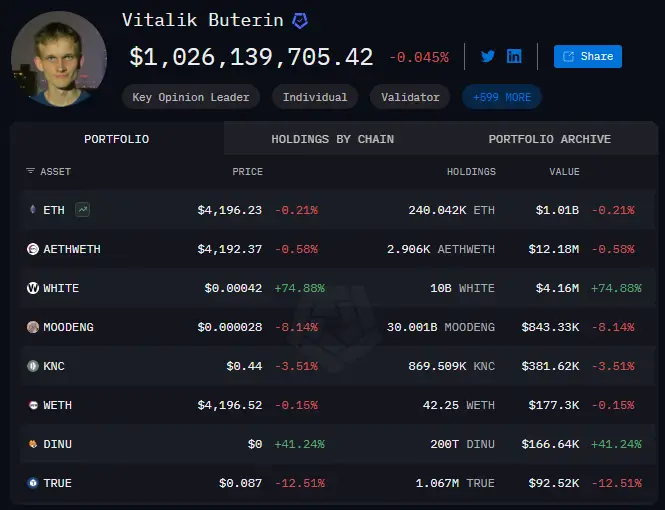Open the LinkedIn profile icon
This screenshot has height=510, width=665.
tap(514, 56)
